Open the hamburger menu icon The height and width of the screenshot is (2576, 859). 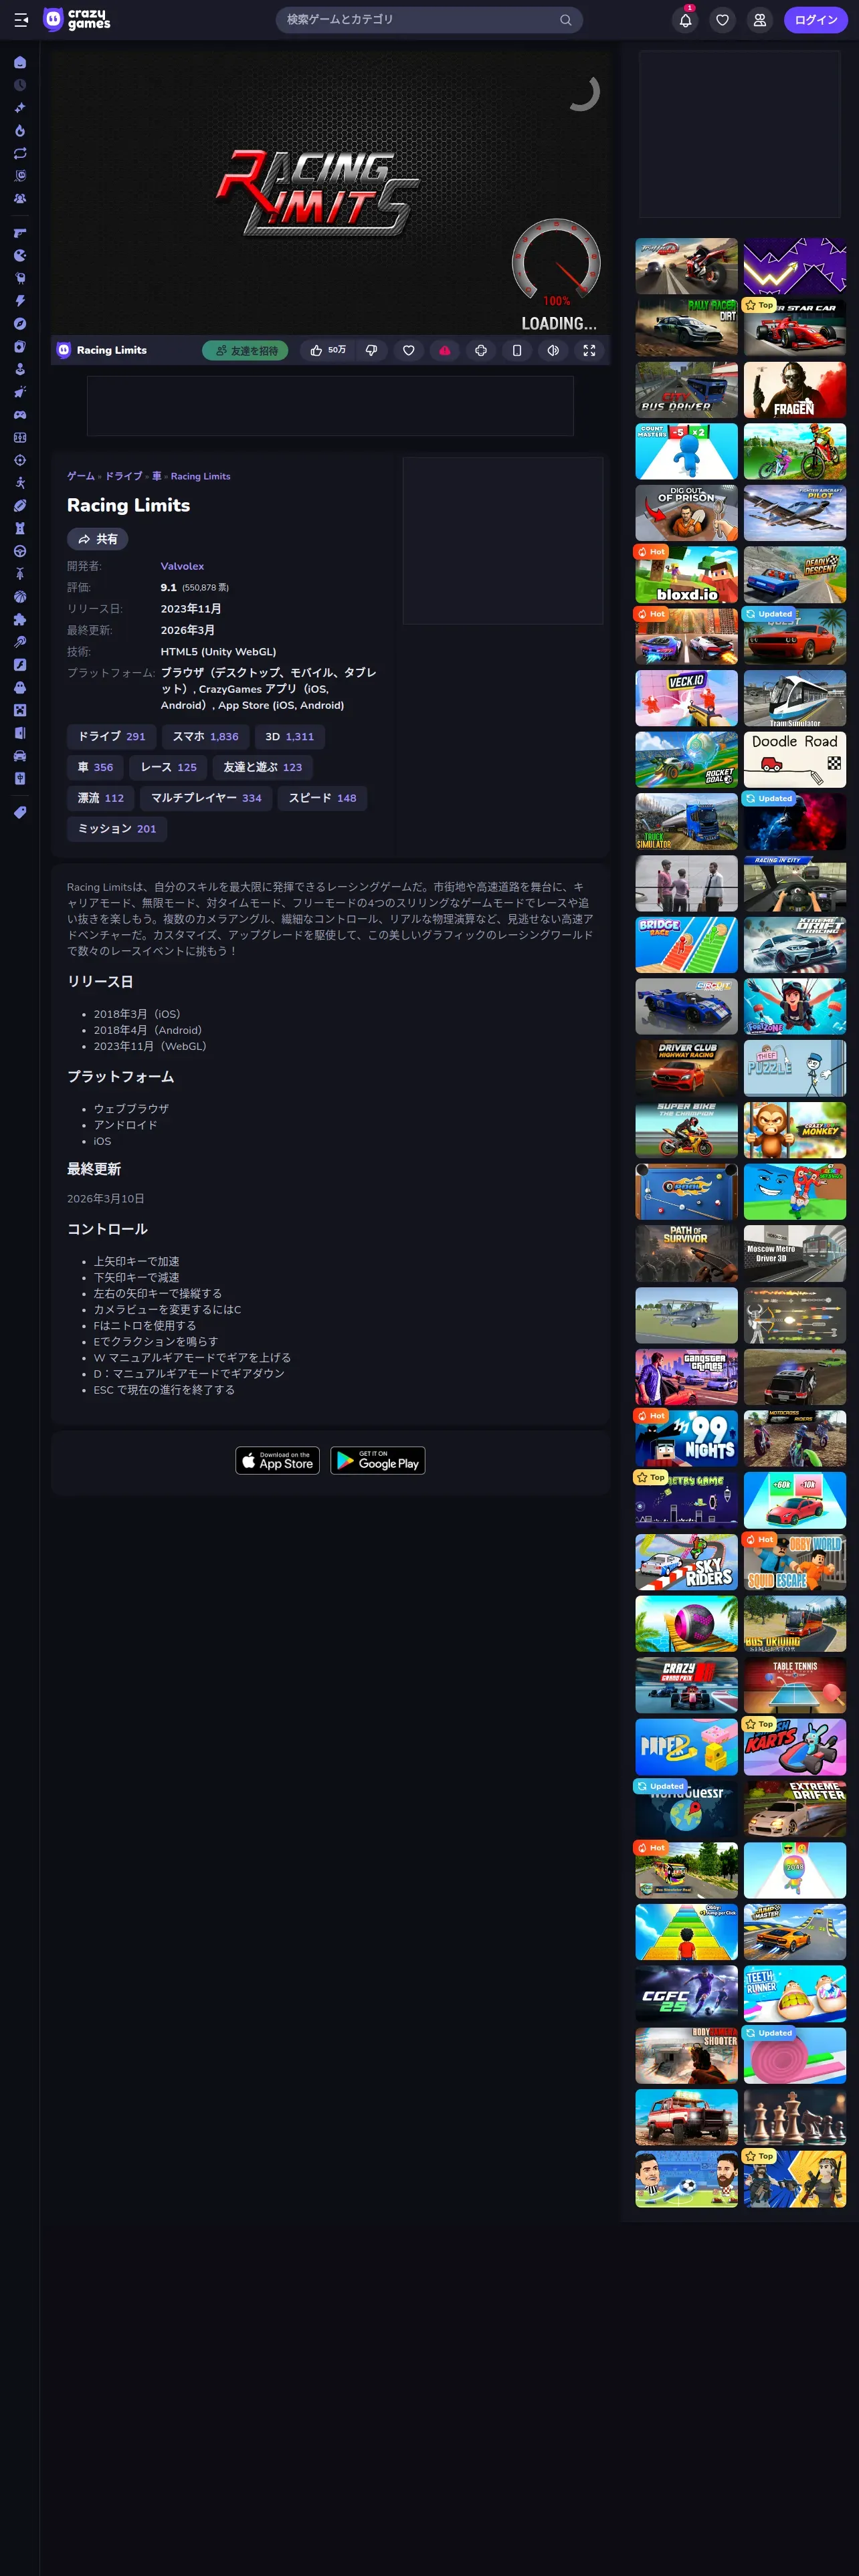click(21, 20)
